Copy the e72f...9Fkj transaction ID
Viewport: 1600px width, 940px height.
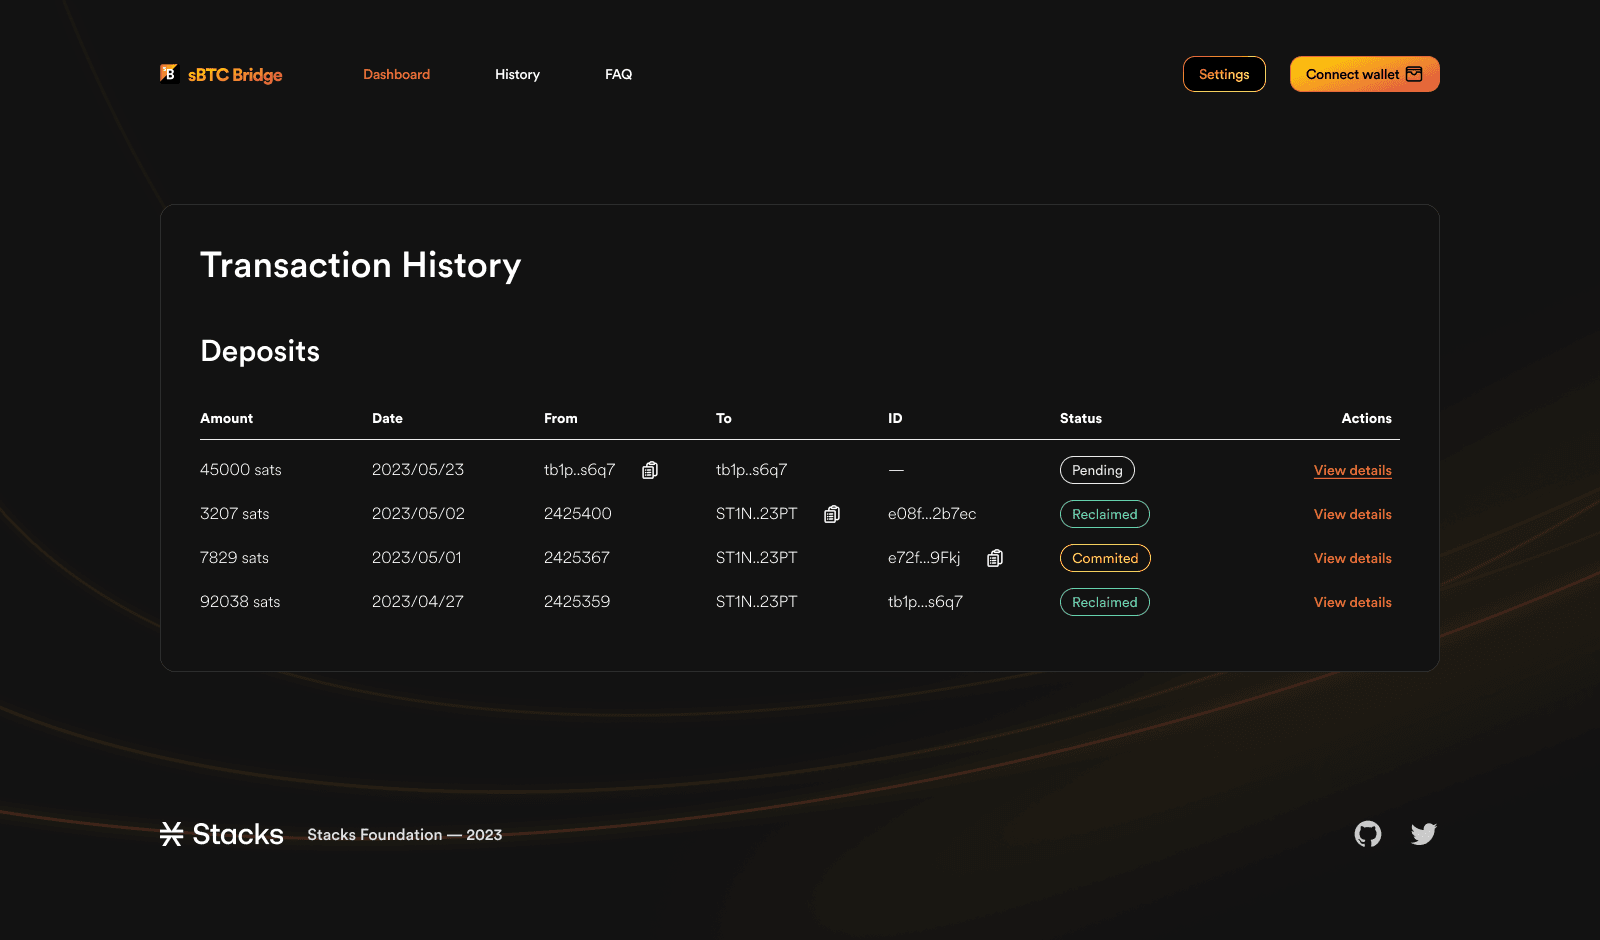(994, 558)
